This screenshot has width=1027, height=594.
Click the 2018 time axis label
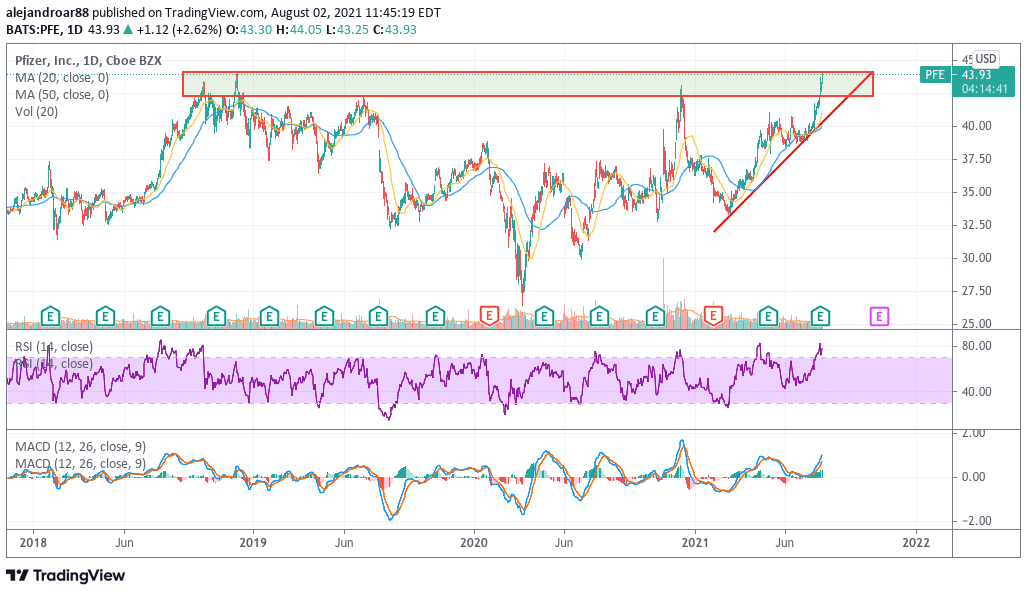coord(33,543)
